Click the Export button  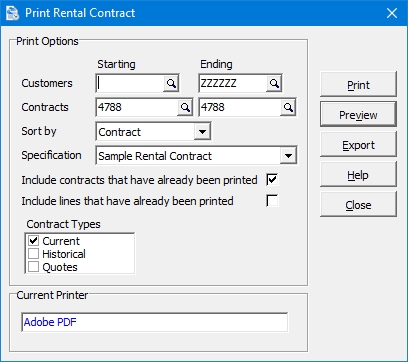point(358,144)
